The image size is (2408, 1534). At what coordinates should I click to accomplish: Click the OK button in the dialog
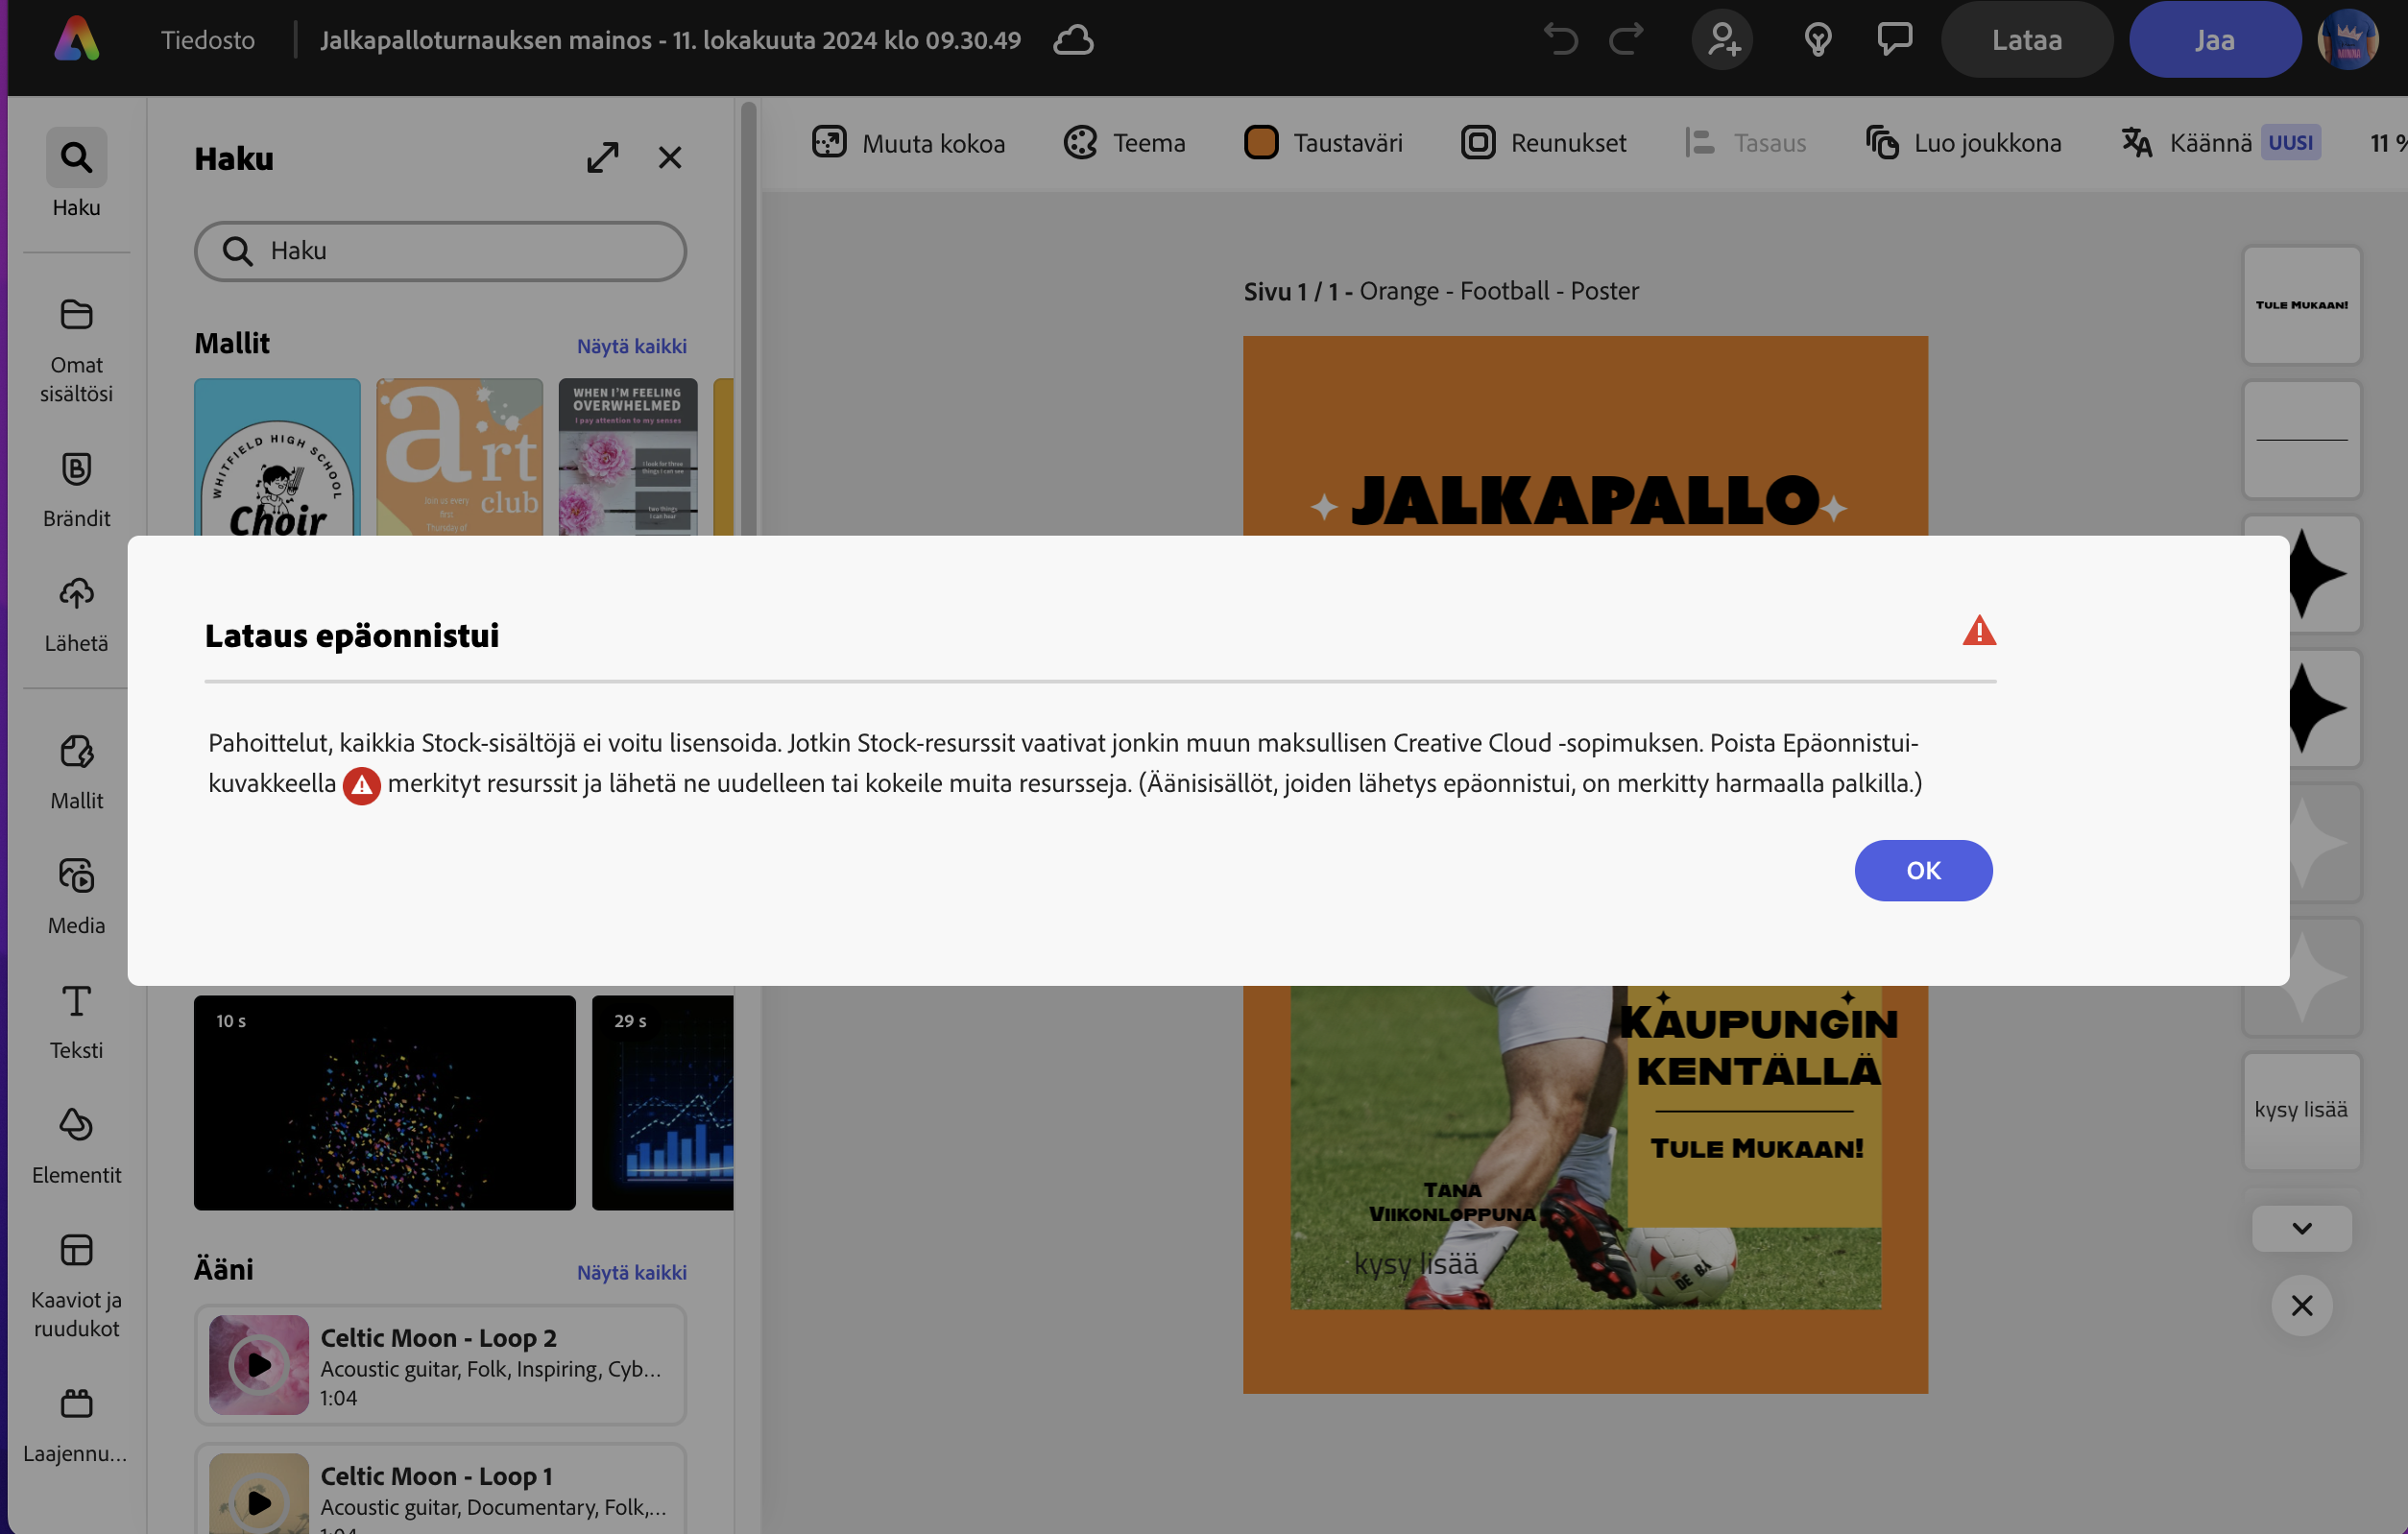[x=1922, y=870]
